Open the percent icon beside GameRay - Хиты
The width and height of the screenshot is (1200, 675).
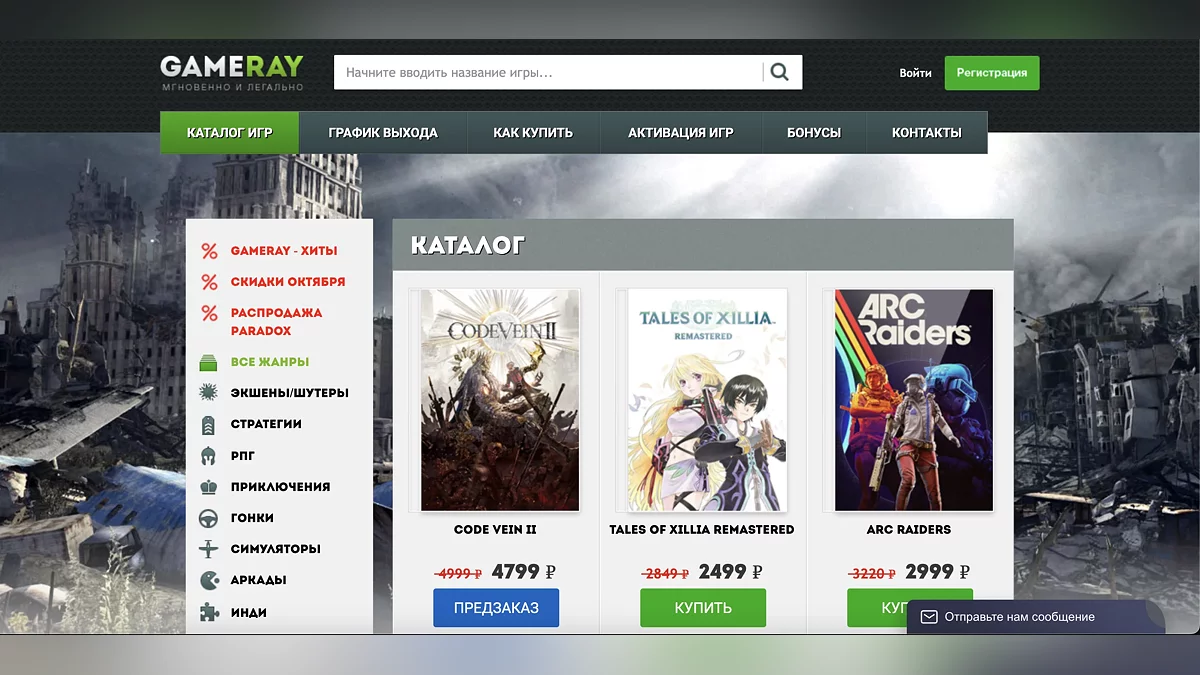pyautogui.click(x=209, y=251)
